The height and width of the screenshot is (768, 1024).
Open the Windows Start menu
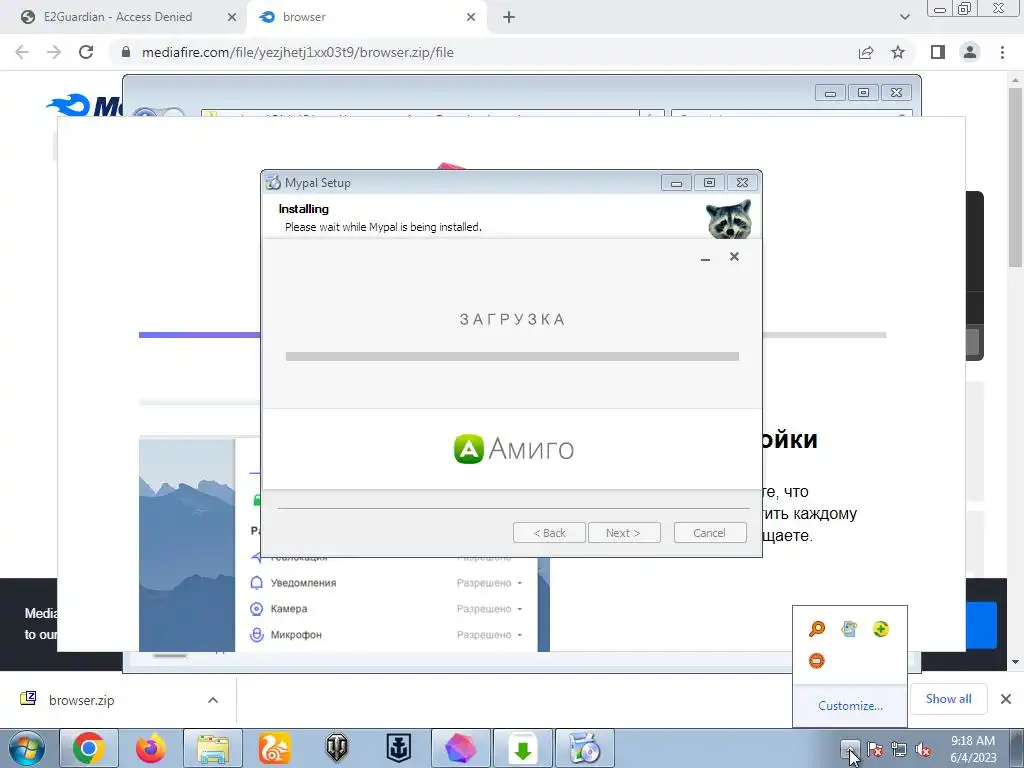coord(27,749)
